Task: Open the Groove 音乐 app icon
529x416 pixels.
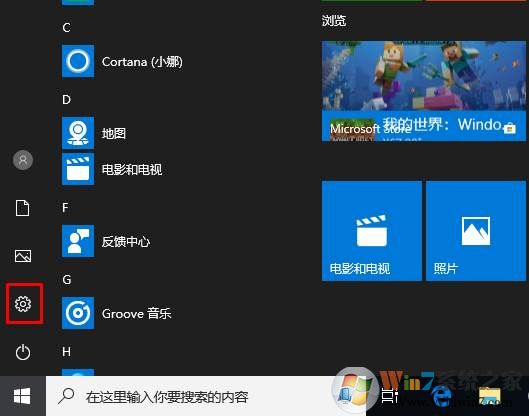Action: click(78, 313)
